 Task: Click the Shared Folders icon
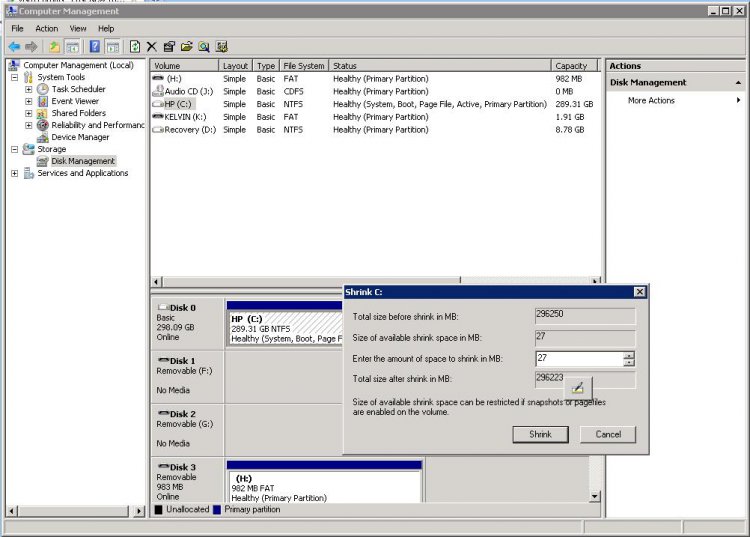pos(43,113)
